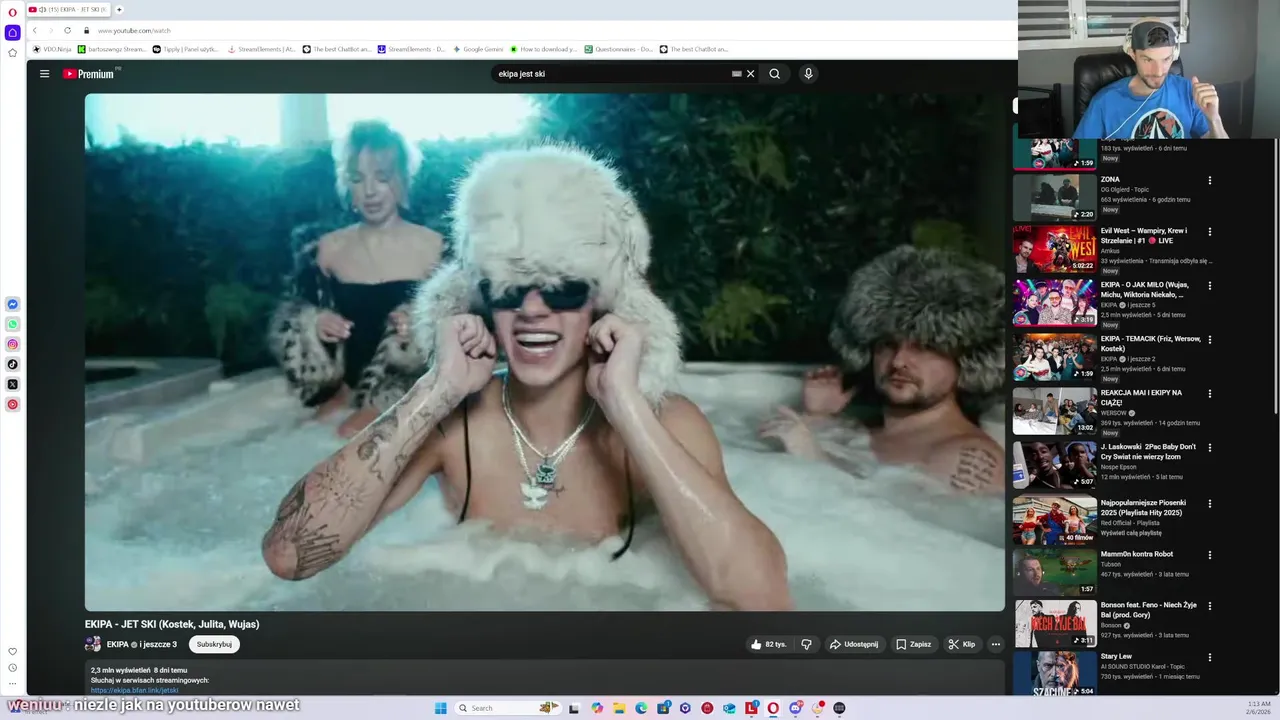Screen dimensions: 1280x720
Task: Open options menu for O JAK MIŁO video
Action: [1210, 286]
